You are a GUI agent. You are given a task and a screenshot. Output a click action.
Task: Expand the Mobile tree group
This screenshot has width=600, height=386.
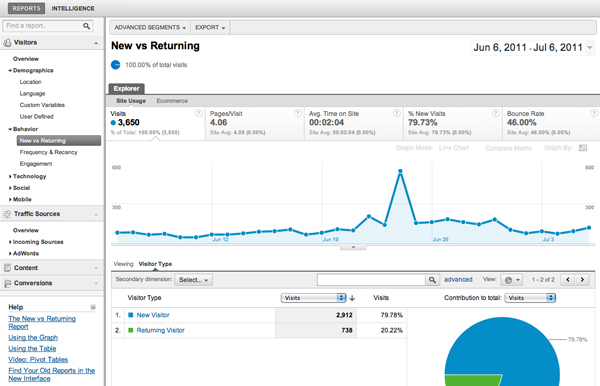click(10, 199)
